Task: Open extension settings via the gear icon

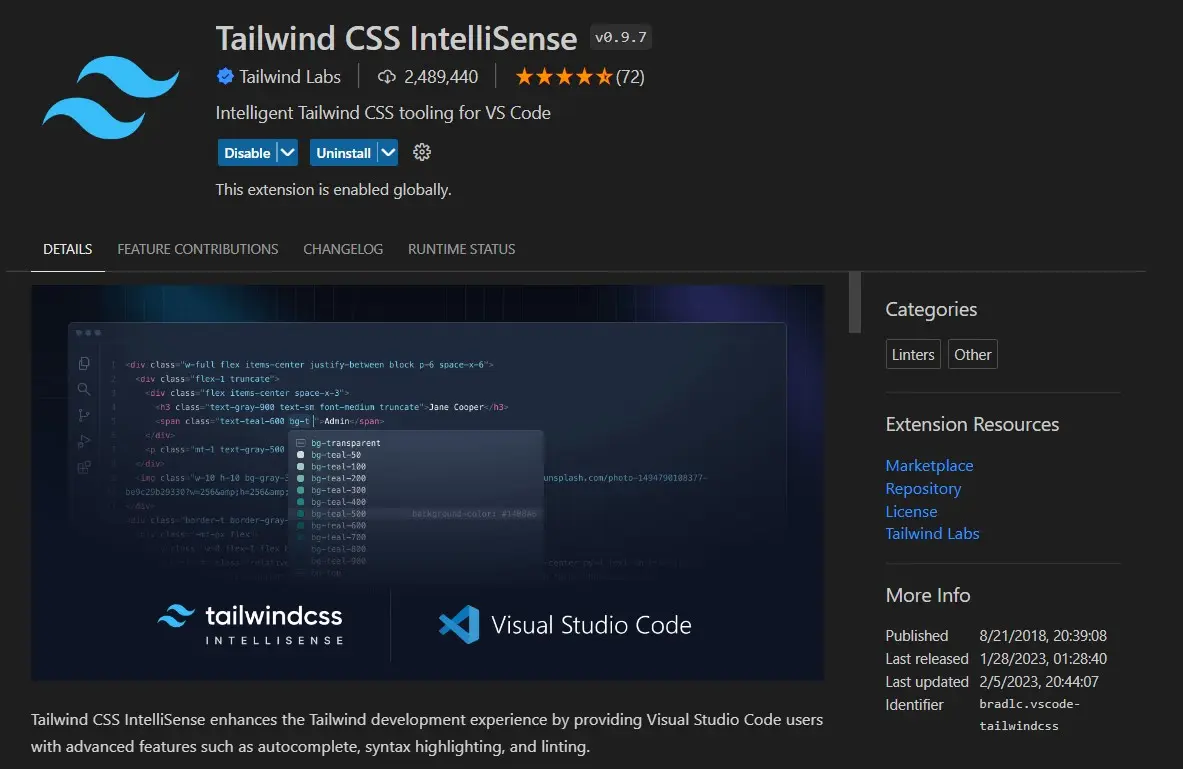Action: pyautogui.click(x=421, y=152)
